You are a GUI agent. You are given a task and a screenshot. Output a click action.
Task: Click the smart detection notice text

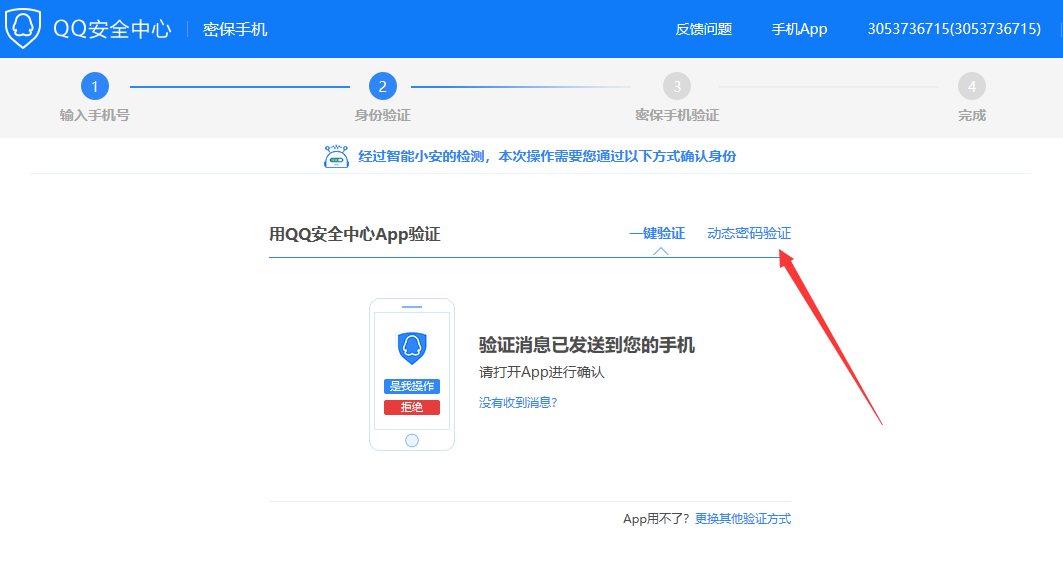[x=546, y=157]
